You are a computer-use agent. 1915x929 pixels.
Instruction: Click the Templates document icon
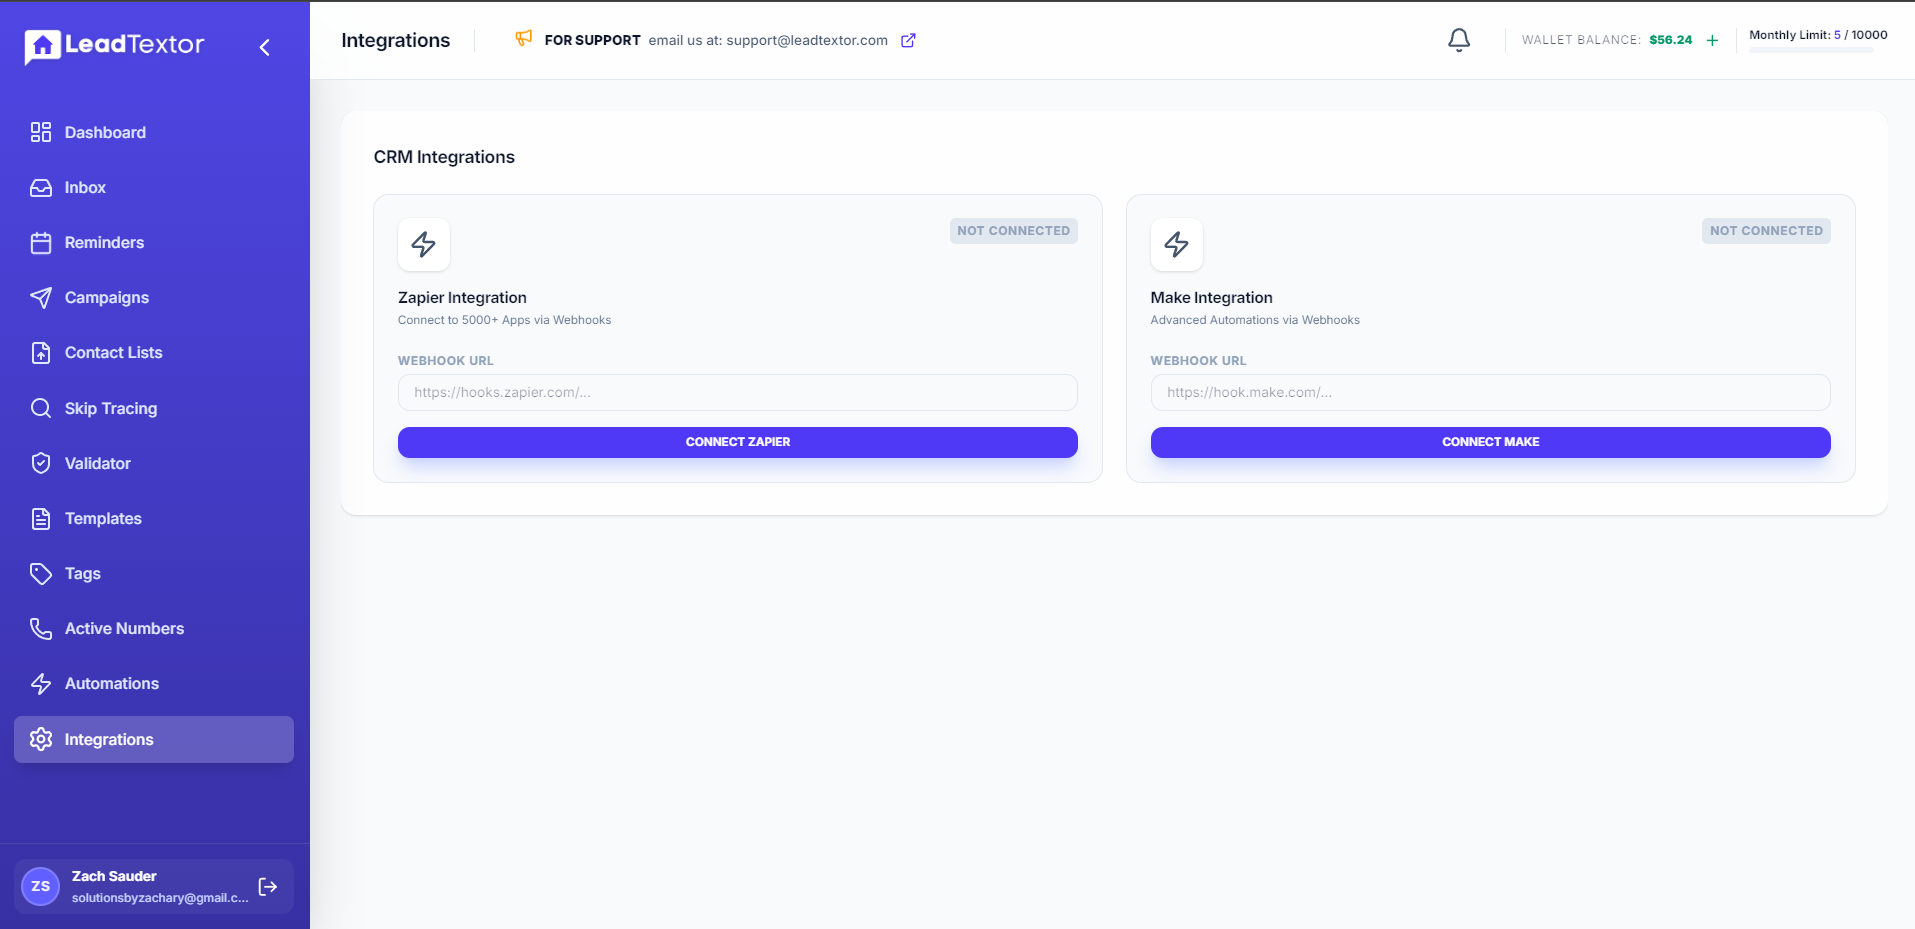pyautogui.click(x=41, y=518)
